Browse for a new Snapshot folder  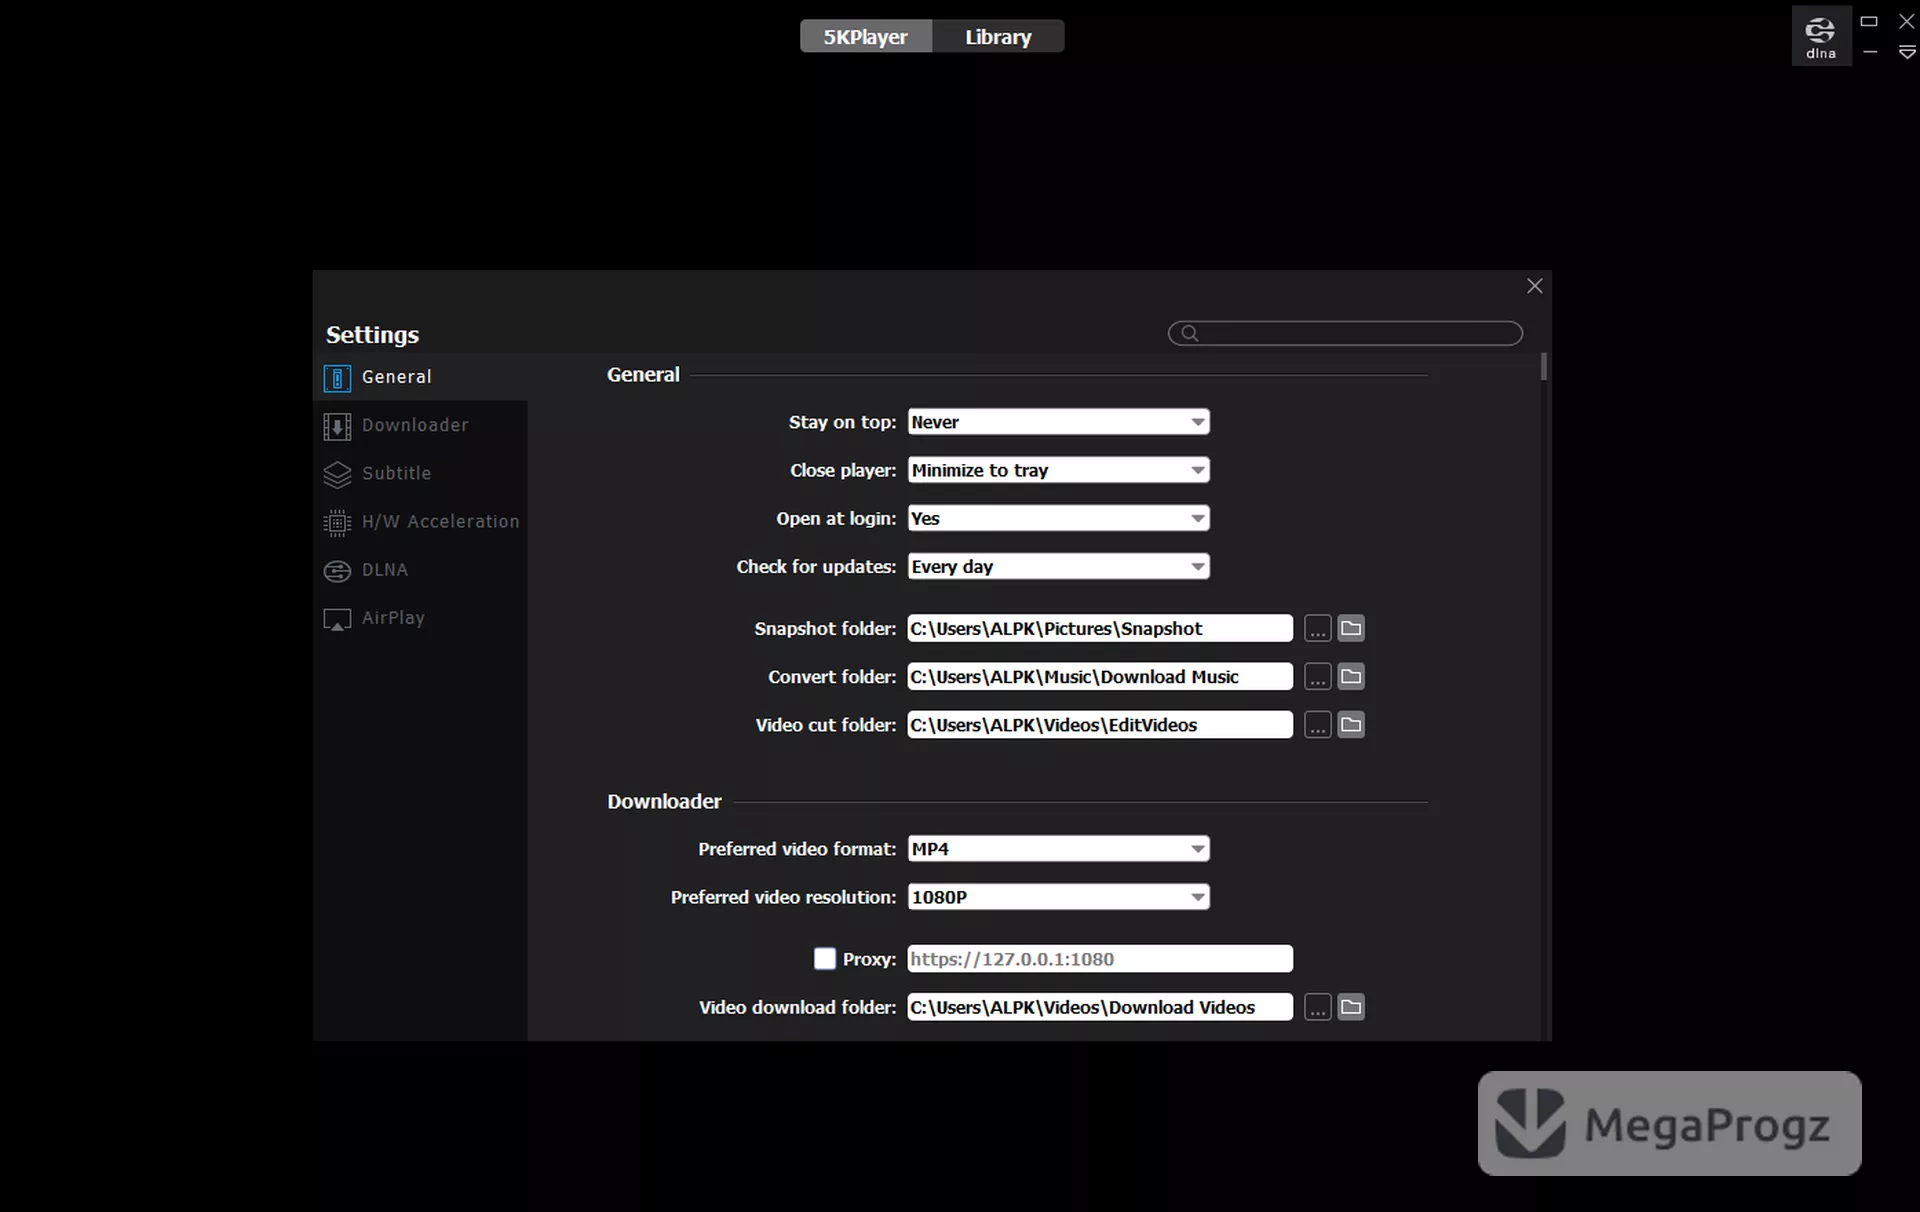[x=1318, y=628]
